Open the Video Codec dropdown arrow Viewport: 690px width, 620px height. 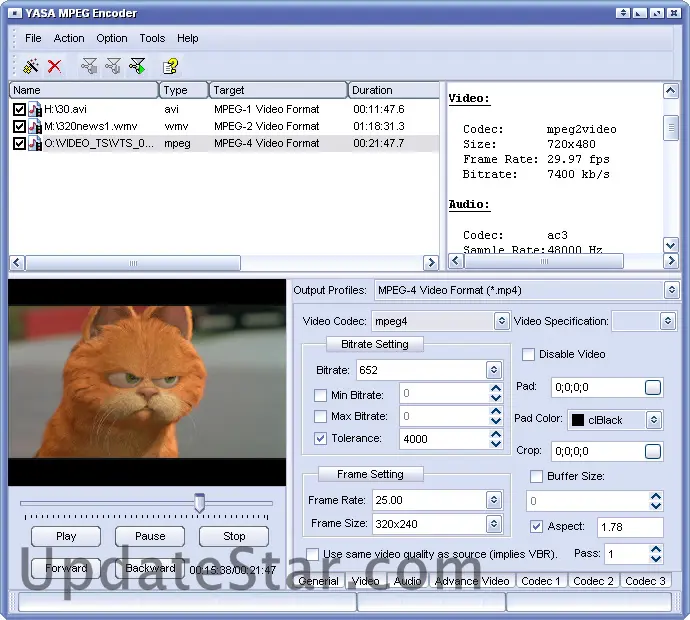pyautogui.click(x=501, y=321)
